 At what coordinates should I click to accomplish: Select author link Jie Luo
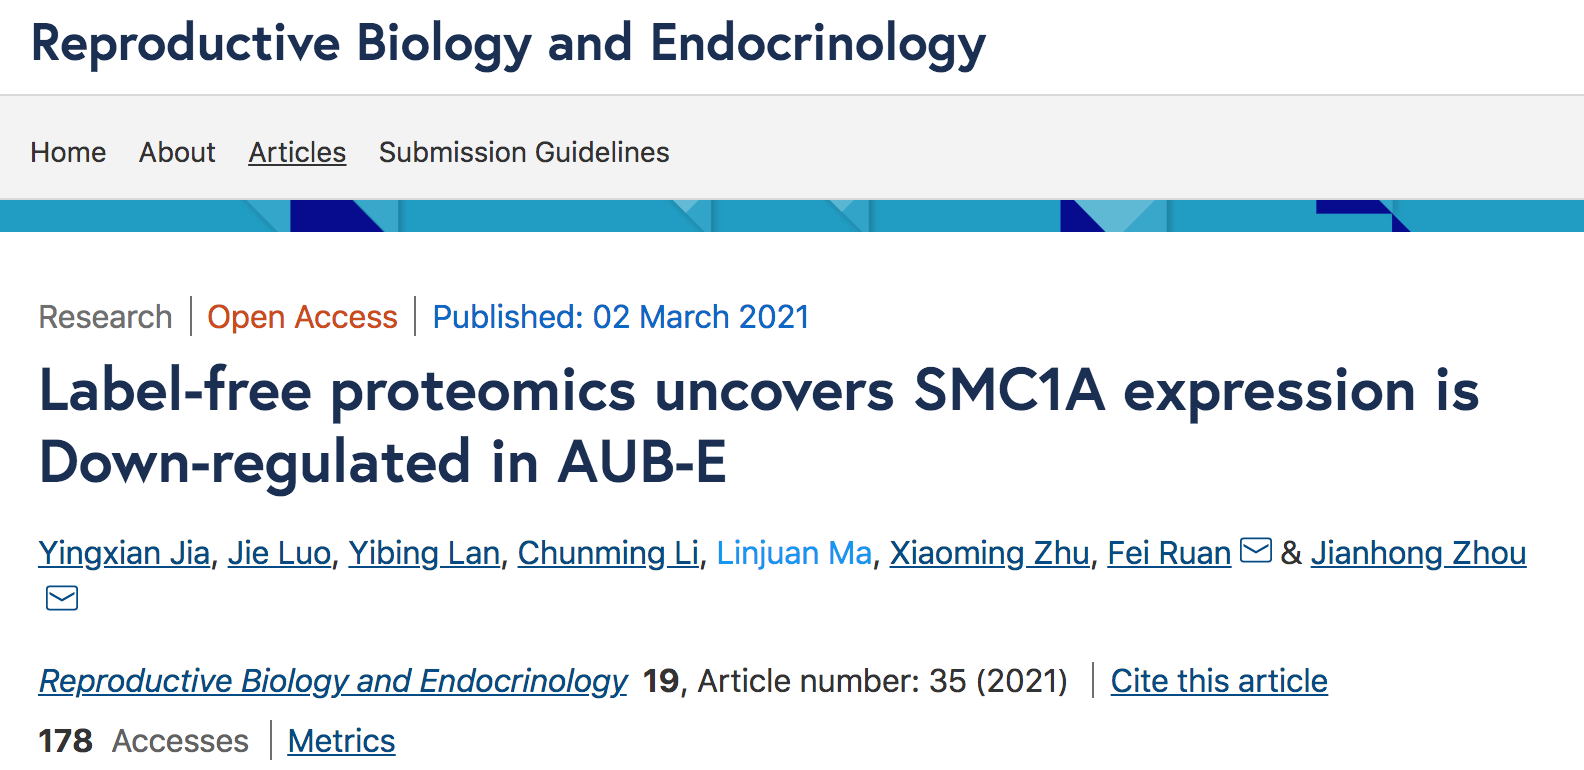279,553
